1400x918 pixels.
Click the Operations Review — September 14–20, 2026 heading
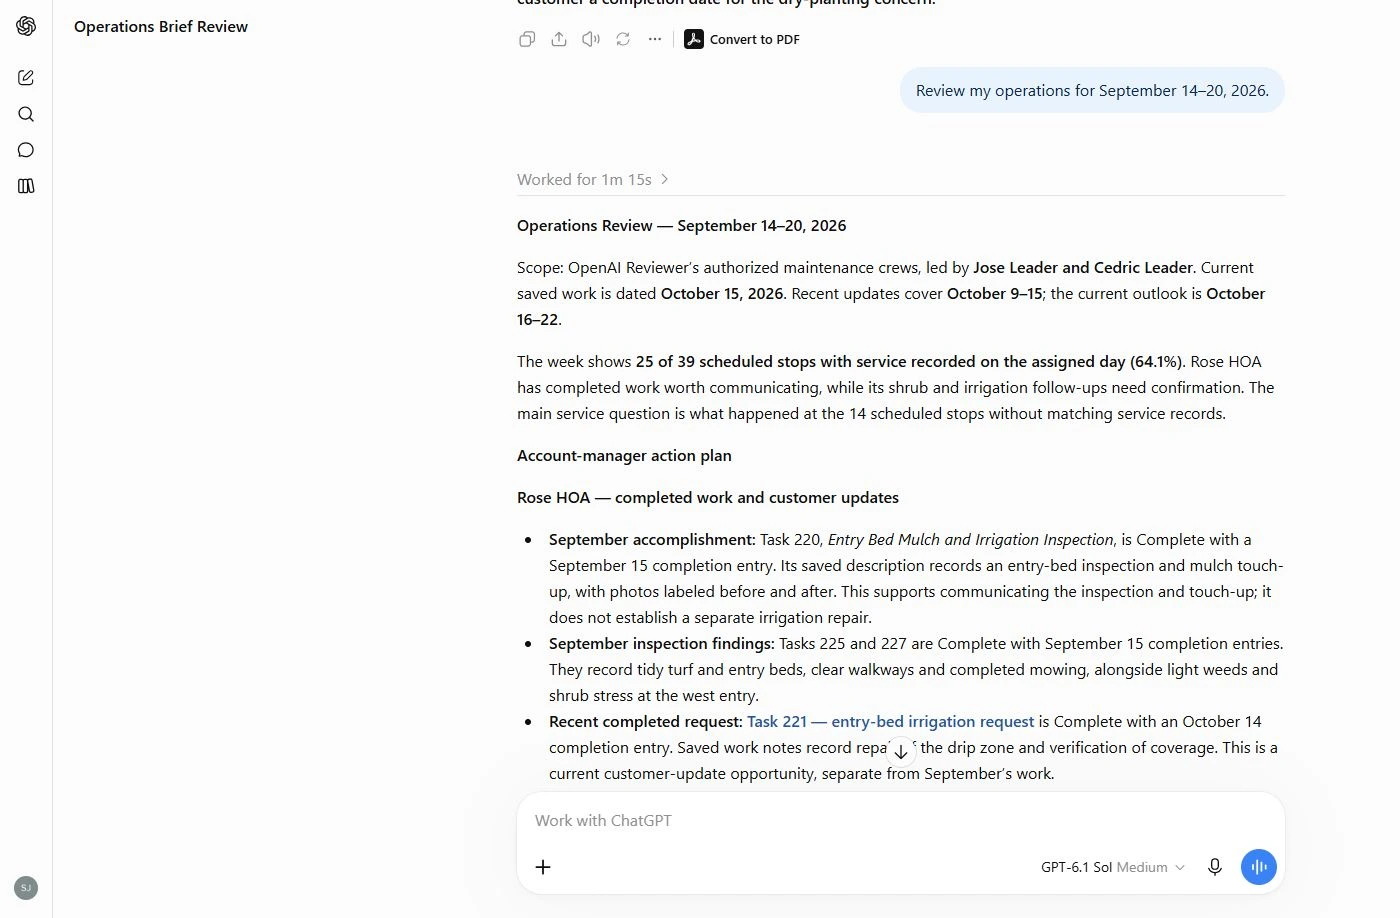coord(681,225)
